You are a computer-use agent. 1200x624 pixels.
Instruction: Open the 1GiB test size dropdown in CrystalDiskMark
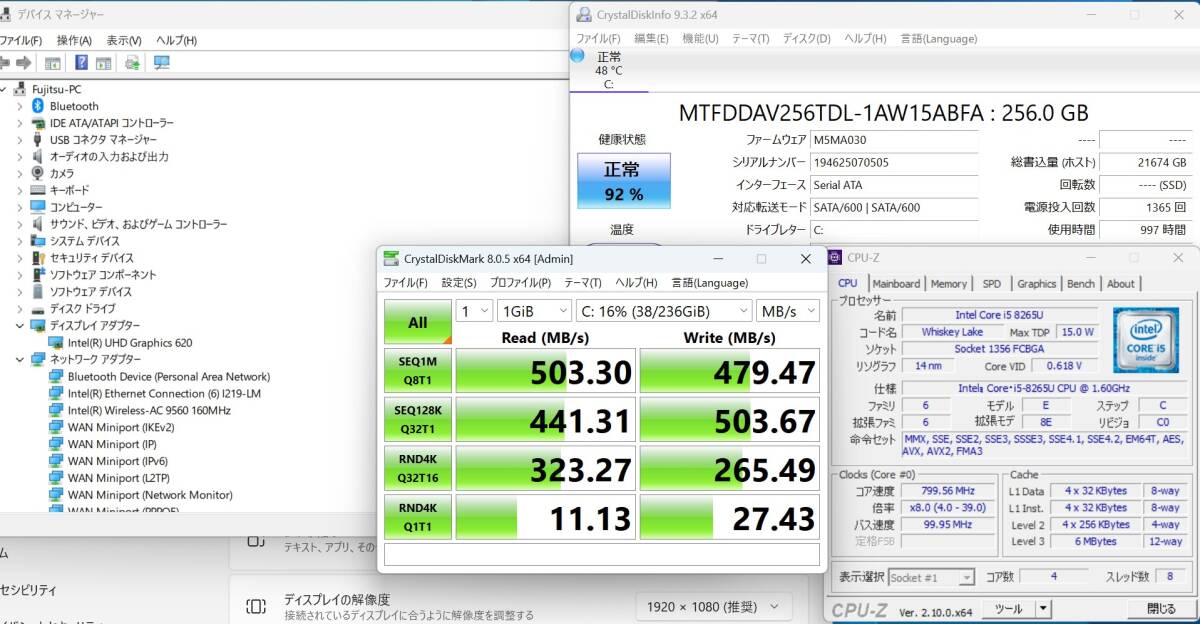(x=534, y=311)
